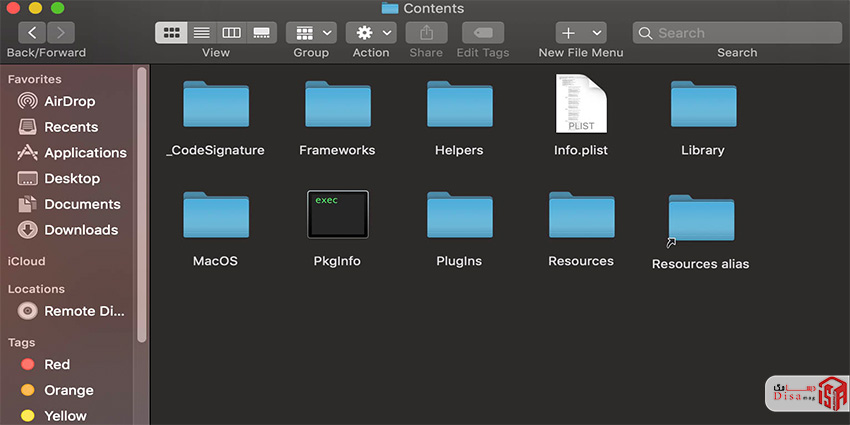Viewport: 850px width, 425px height.
Task: Switch to list view mode
Action: [201, 33]
